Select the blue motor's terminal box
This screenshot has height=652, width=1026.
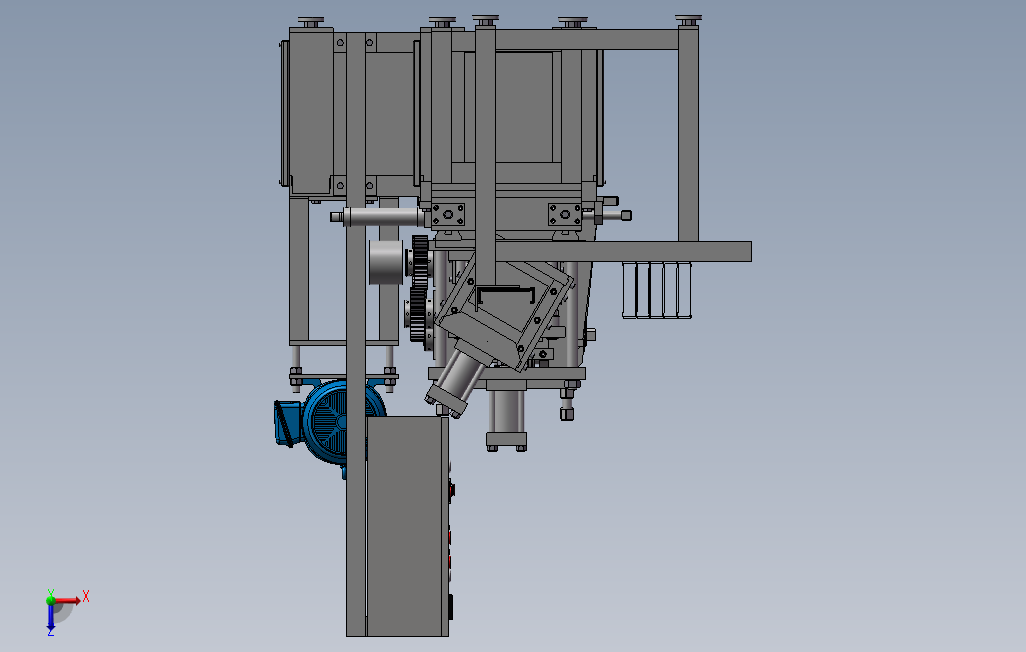coord(287,423)
